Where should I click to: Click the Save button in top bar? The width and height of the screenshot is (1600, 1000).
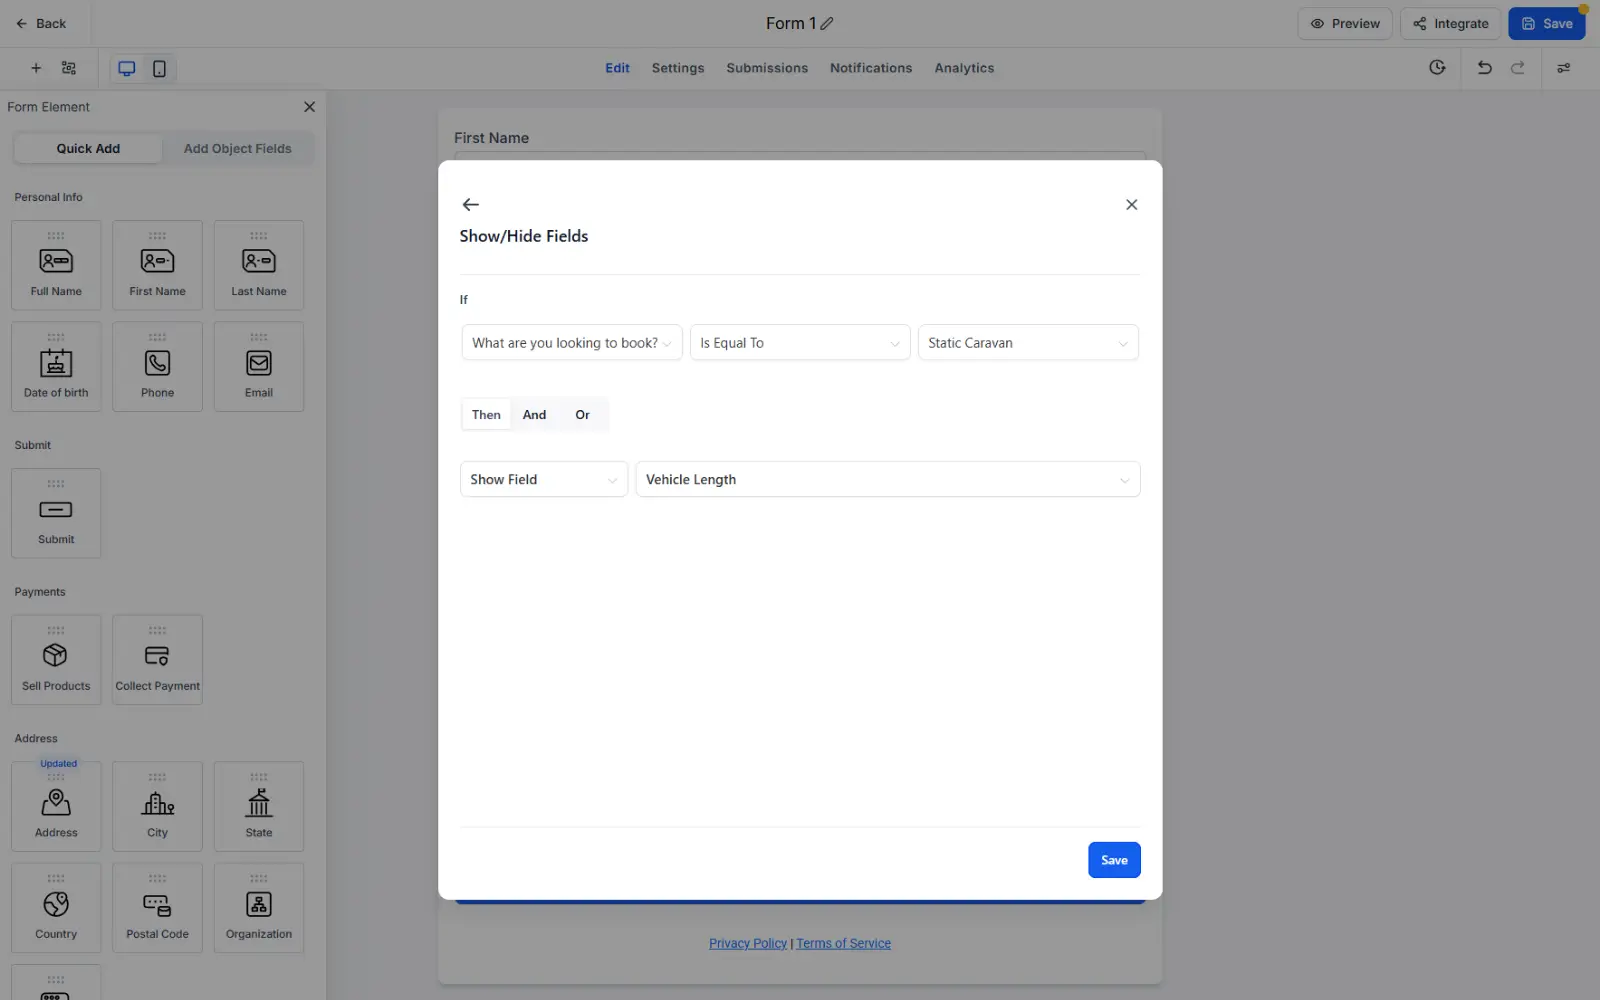(1547, 24)
